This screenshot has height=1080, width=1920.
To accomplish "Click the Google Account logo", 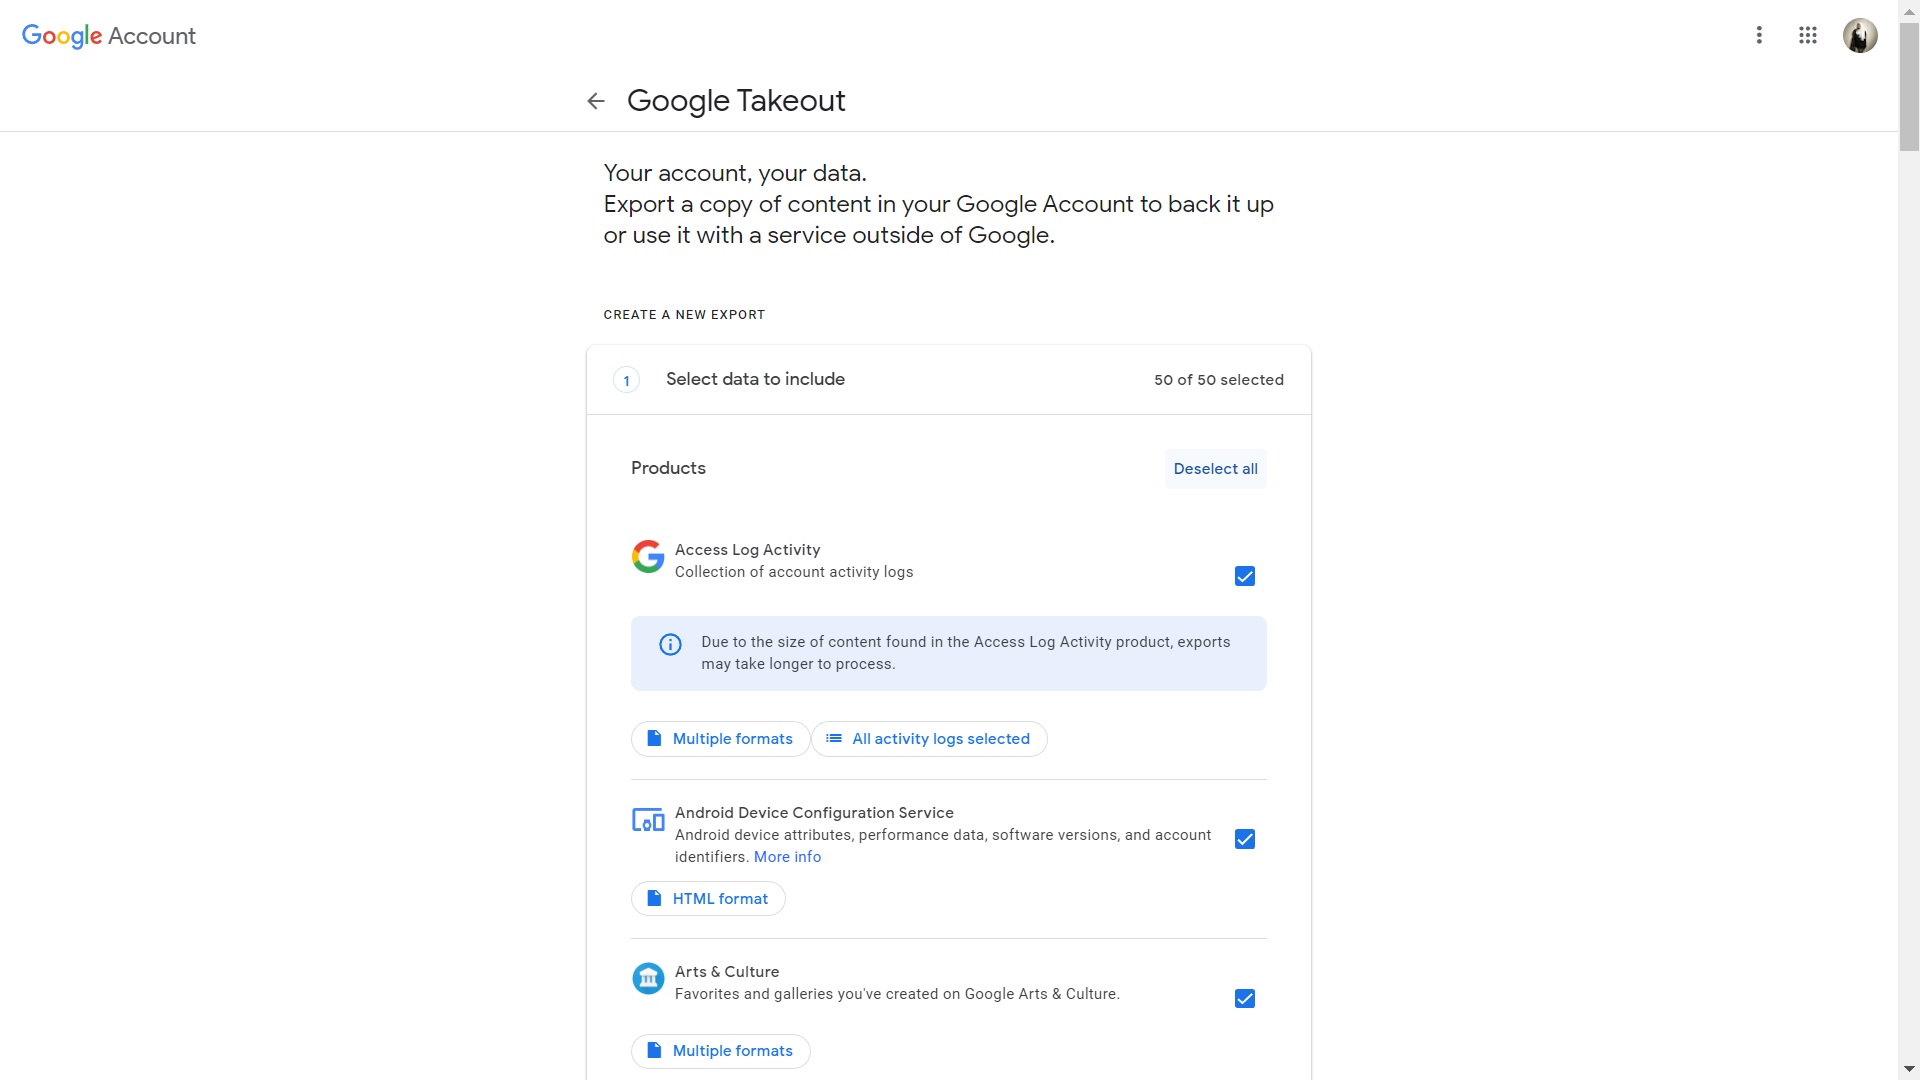I will [x=109, y=36].
